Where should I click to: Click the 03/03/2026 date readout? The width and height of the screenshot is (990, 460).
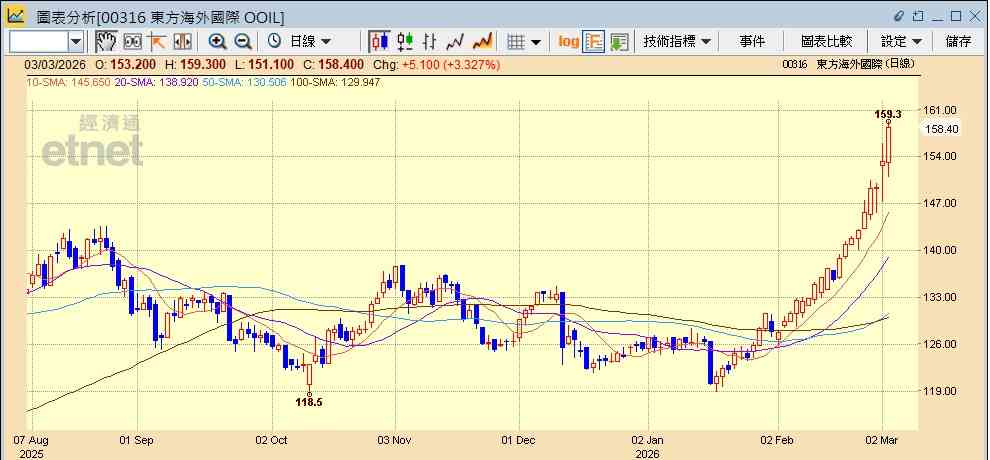[x=56, y=64]
